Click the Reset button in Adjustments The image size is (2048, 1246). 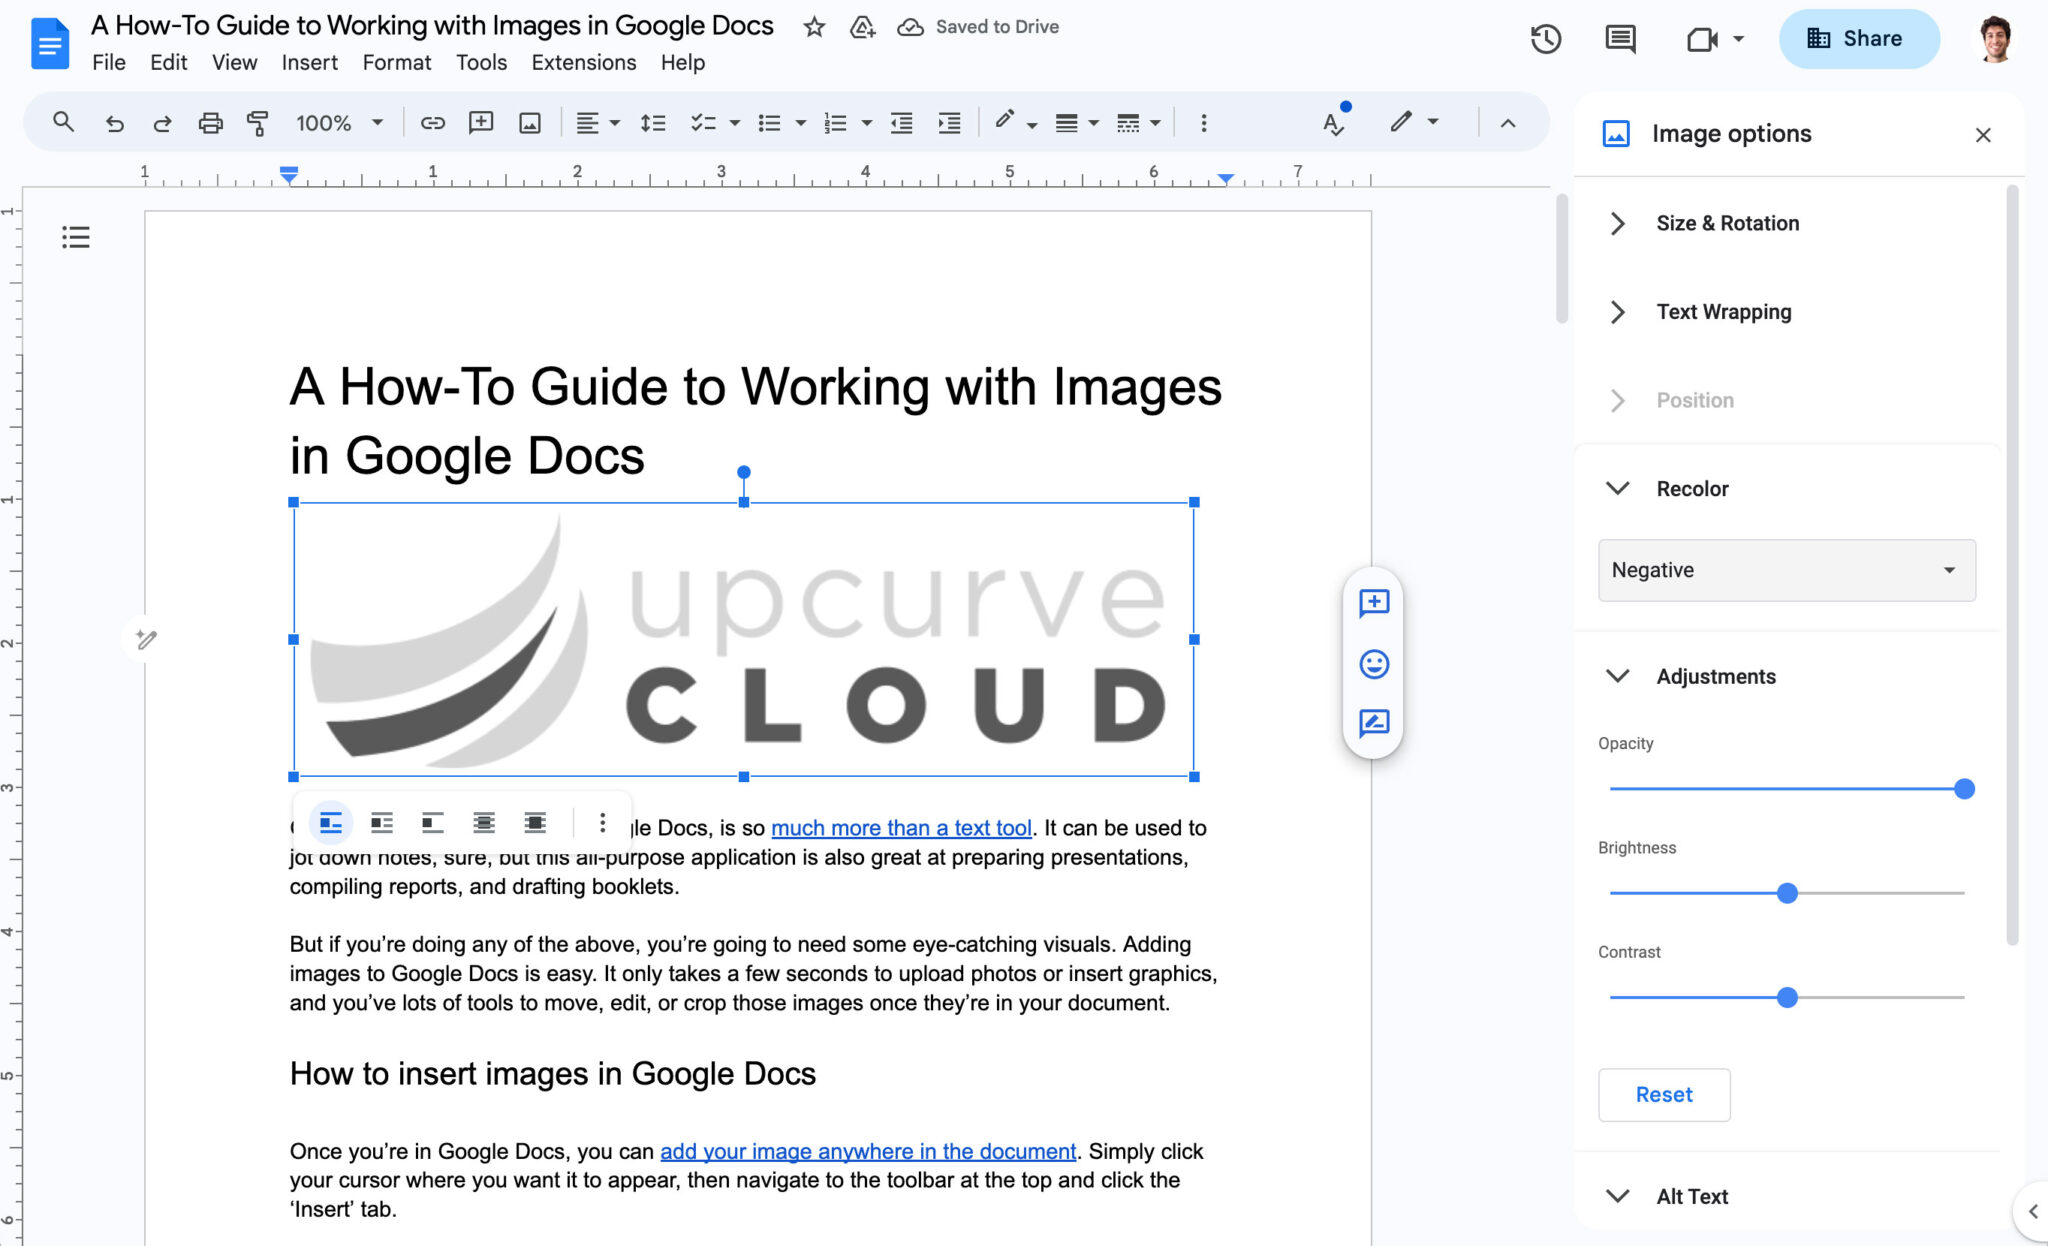click(x=1663, y=1094)
